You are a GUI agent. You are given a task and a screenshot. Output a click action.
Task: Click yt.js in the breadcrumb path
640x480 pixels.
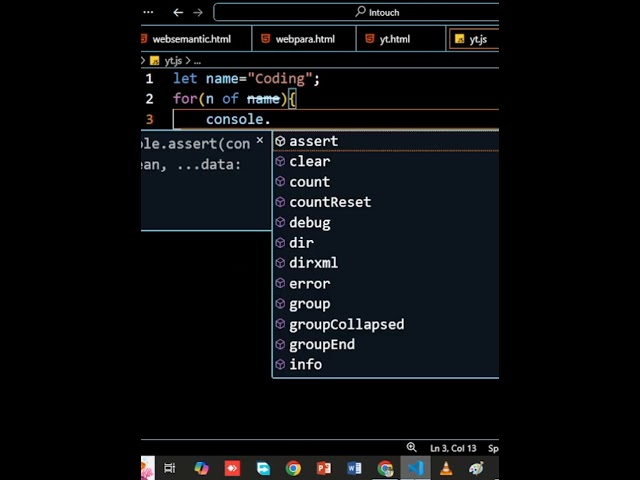point(173,61)
